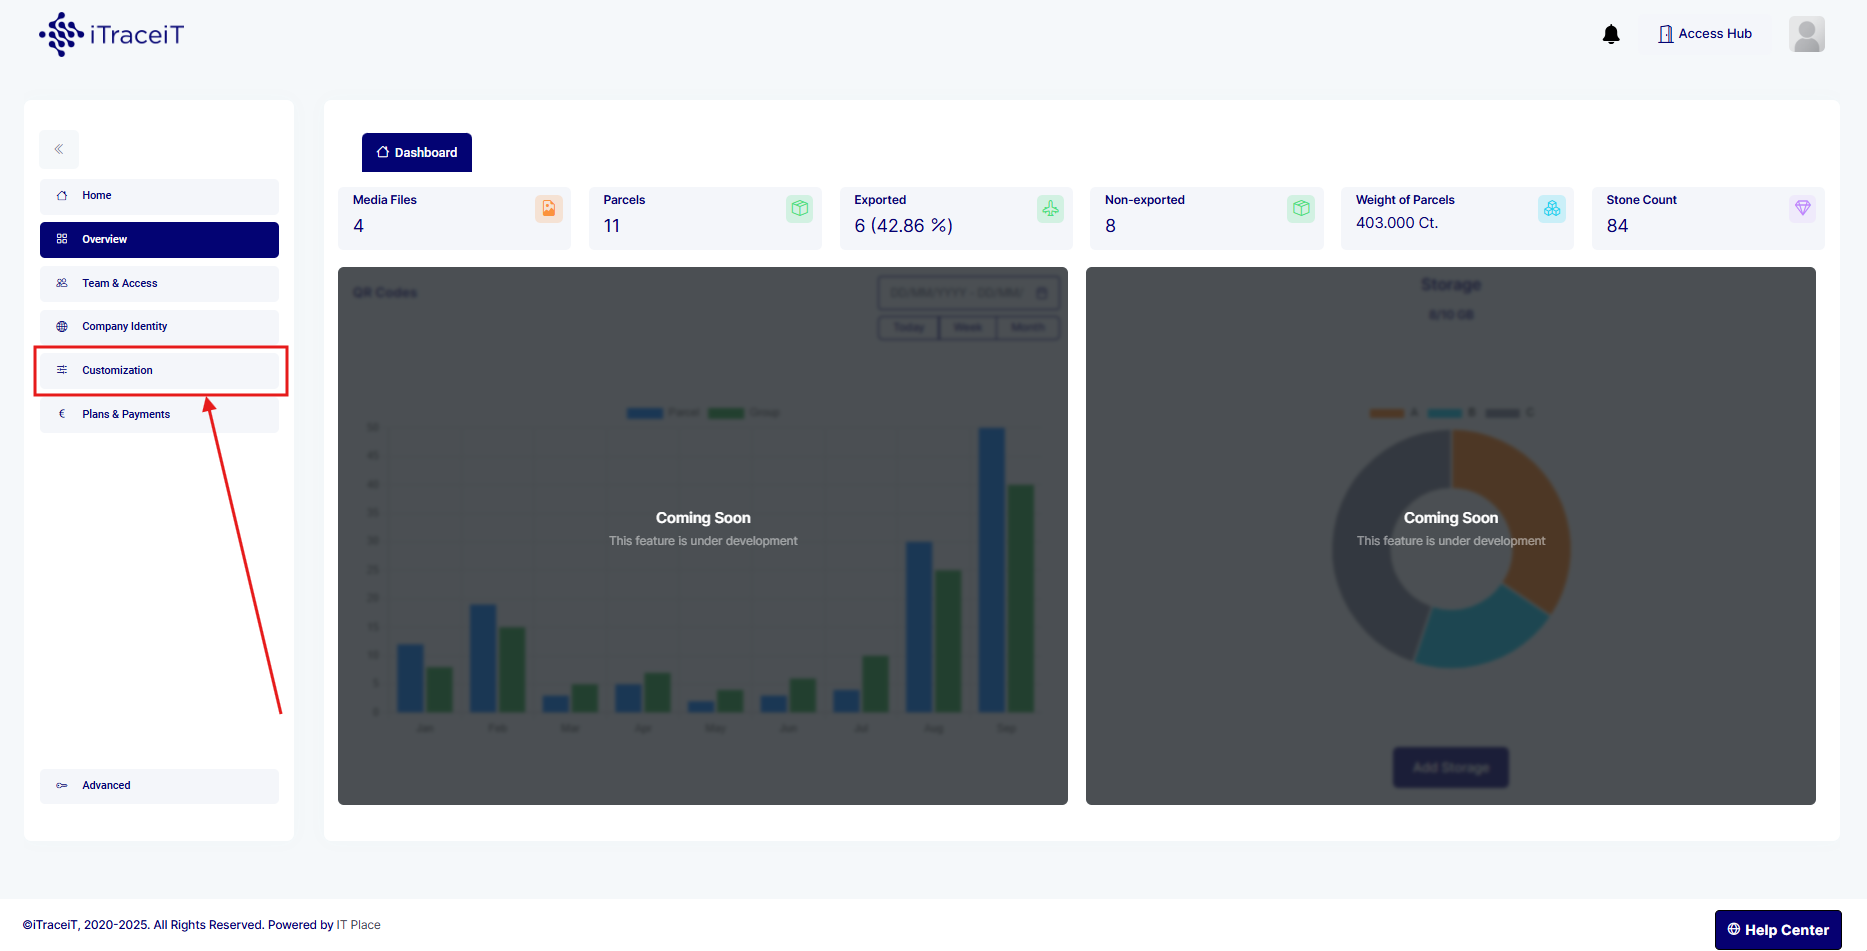Open the user profile avatar
The image size is (1867, 951).
[x=1806, y=34]
